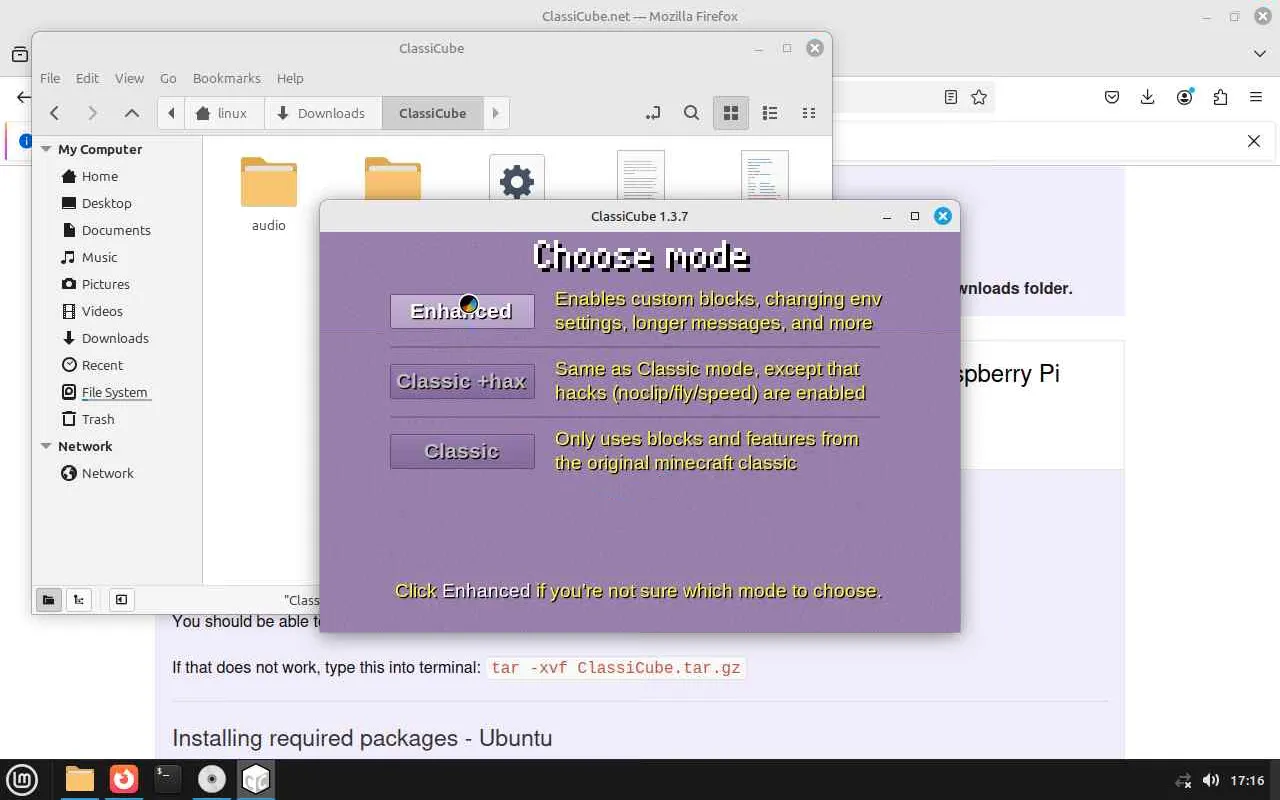Click the 'Installing required packages - Ubuntu' heading
The height and width of the screenshot is (800, 1280).
coord(362,738)
